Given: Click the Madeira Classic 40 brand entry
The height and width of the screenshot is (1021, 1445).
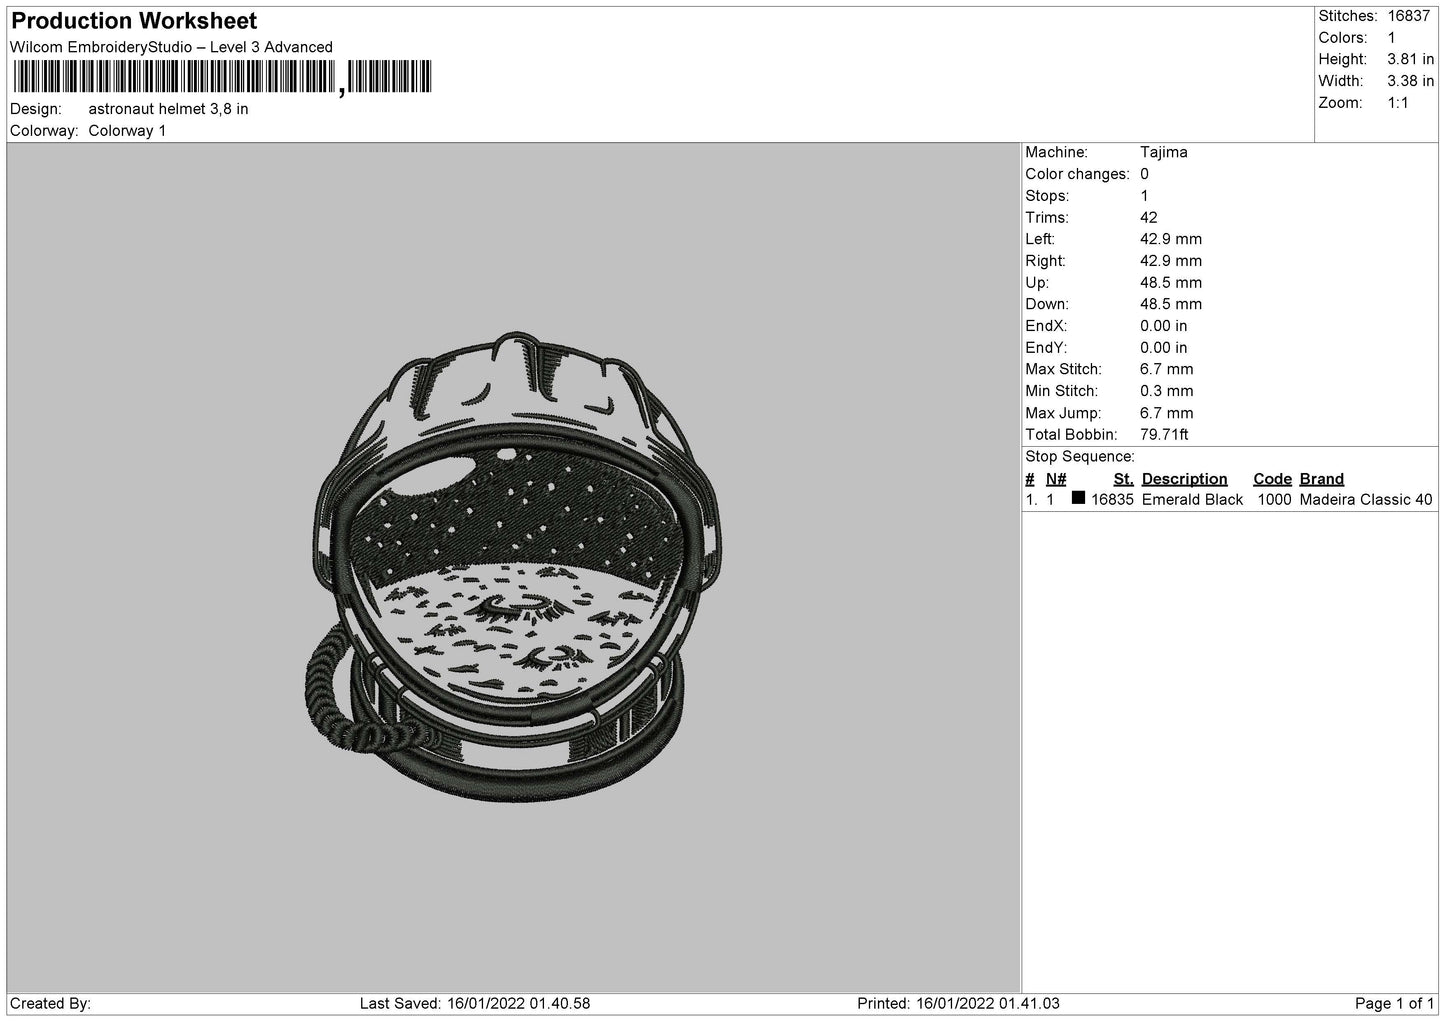Looking at the screenshot, I should point(1365,500).
